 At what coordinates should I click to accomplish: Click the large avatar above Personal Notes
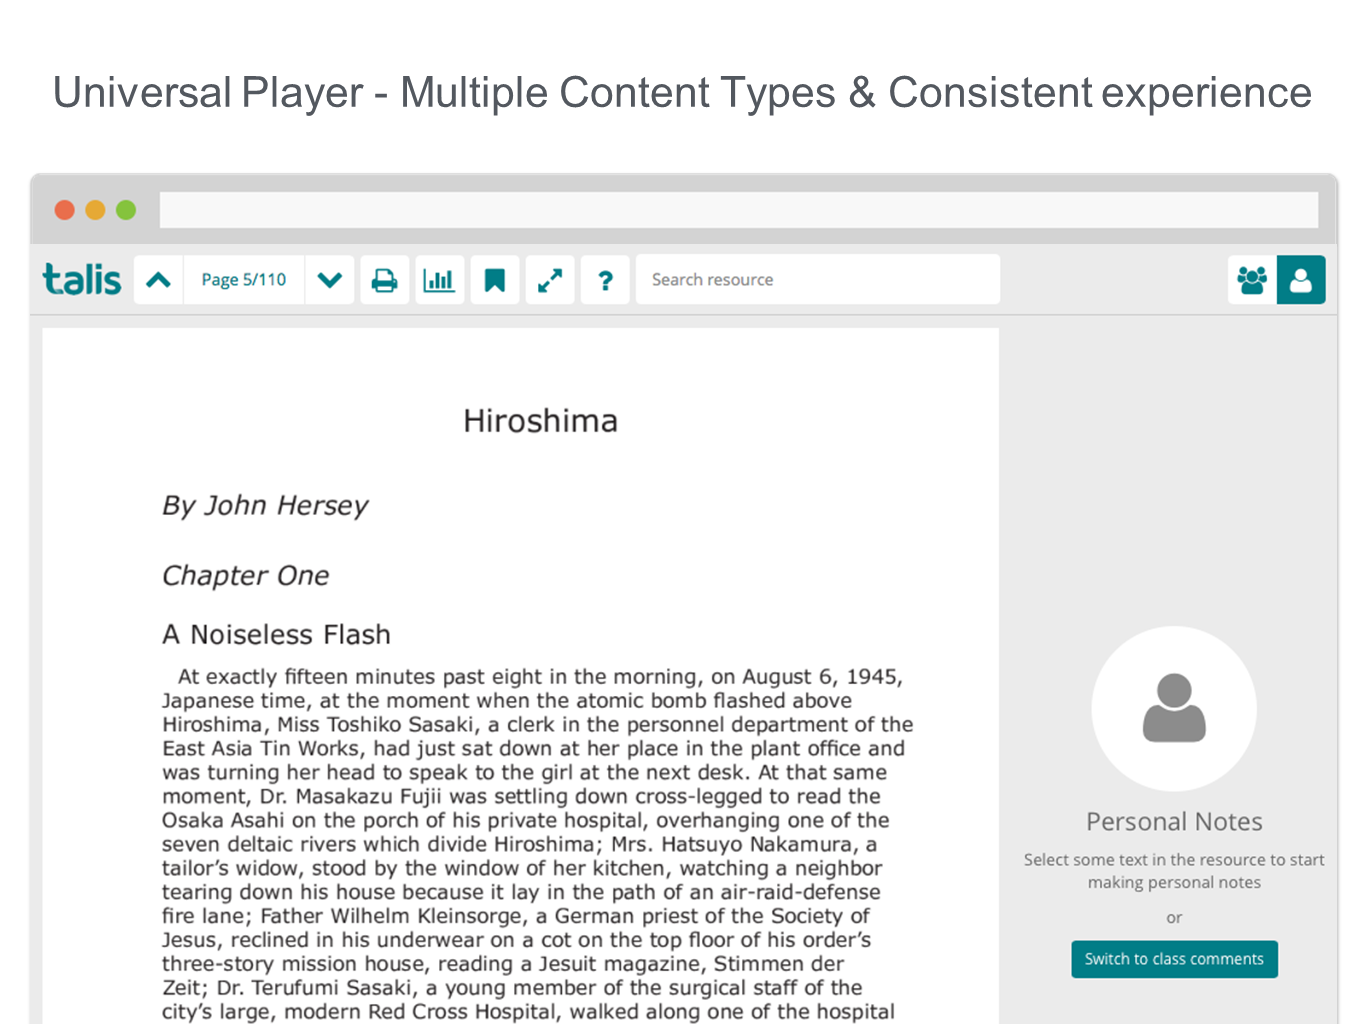pos(1173,708)
